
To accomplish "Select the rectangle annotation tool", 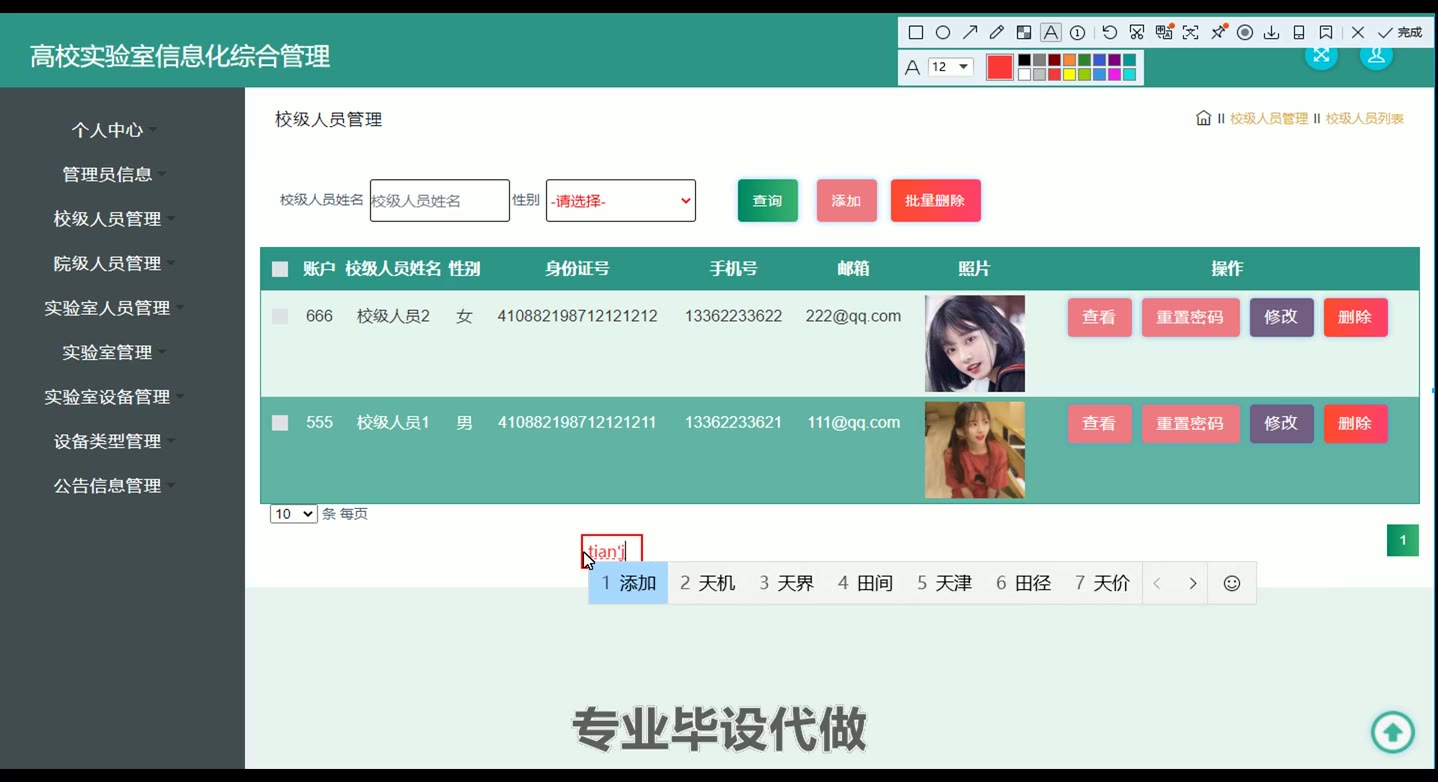I will click(x=915, y=33).
